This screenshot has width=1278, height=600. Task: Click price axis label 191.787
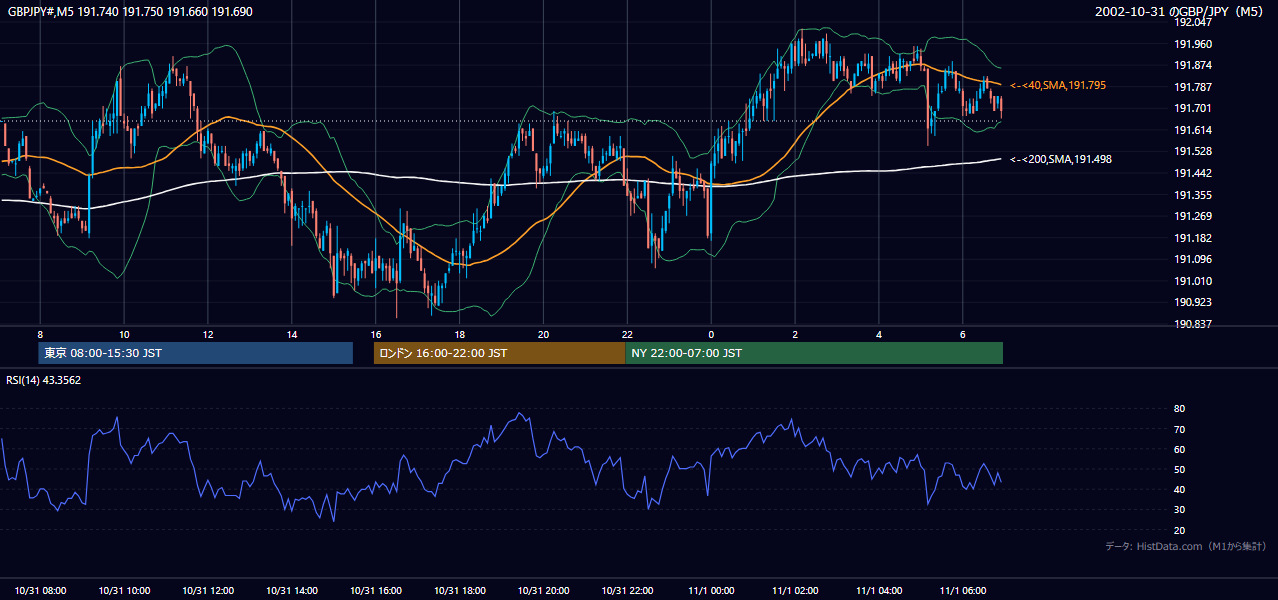(1192, 87)
